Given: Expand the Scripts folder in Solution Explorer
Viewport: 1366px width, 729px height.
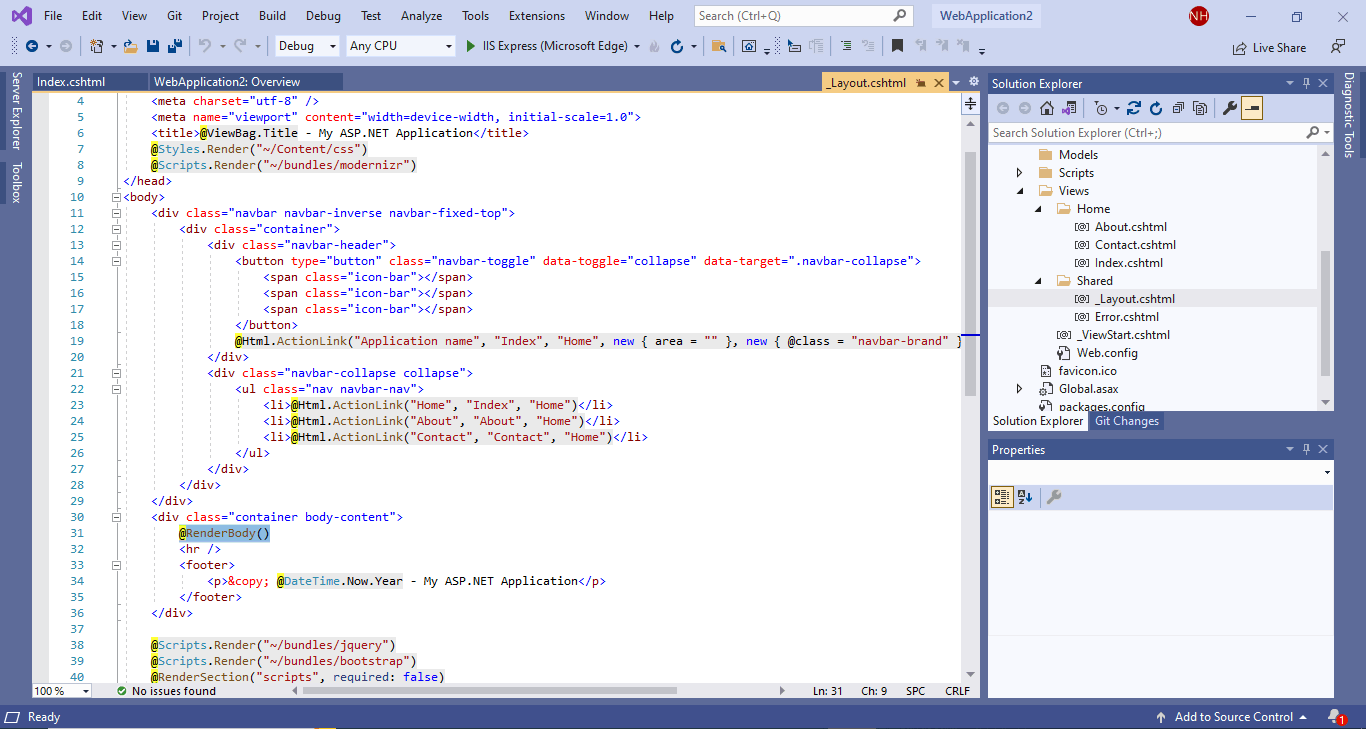Looking at the screenshot, I should click(1019, 173).
